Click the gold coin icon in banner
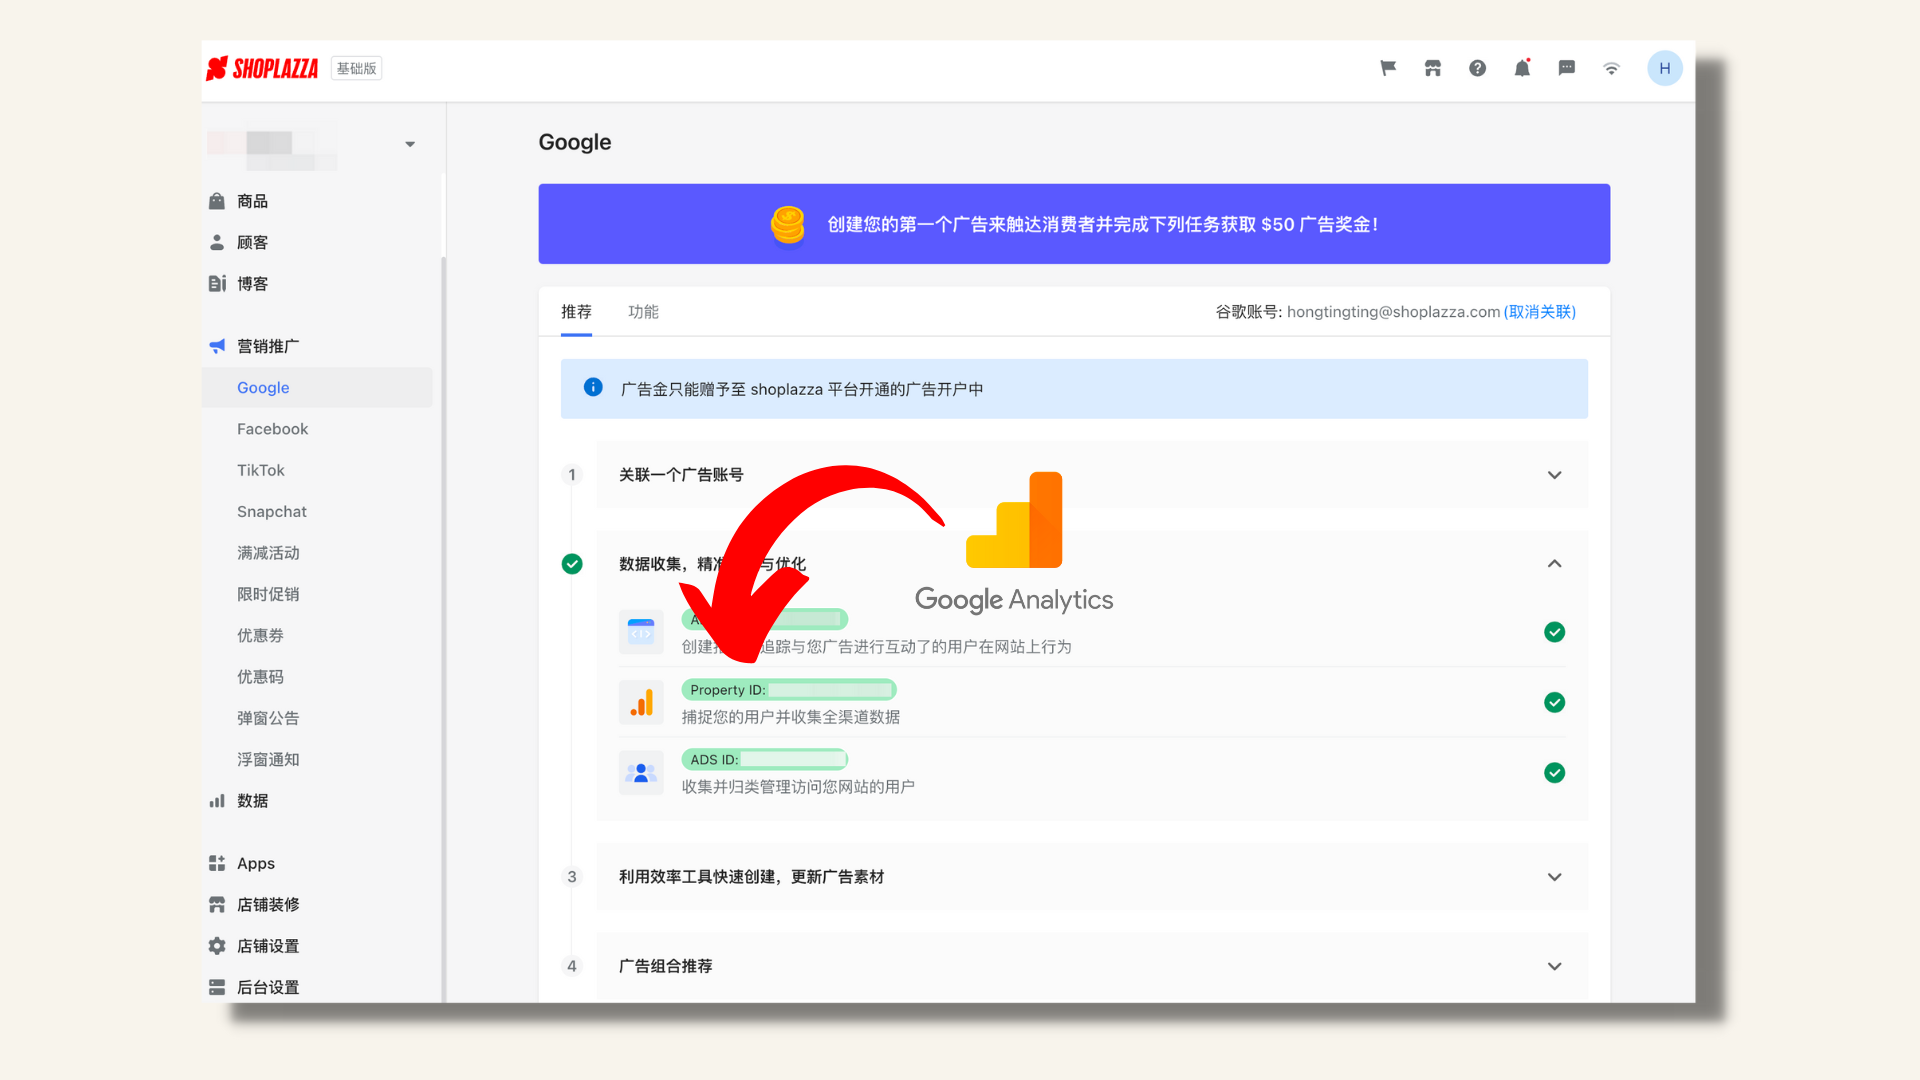The width and height of the screenshot is (1920, 1080). [788, 224]
